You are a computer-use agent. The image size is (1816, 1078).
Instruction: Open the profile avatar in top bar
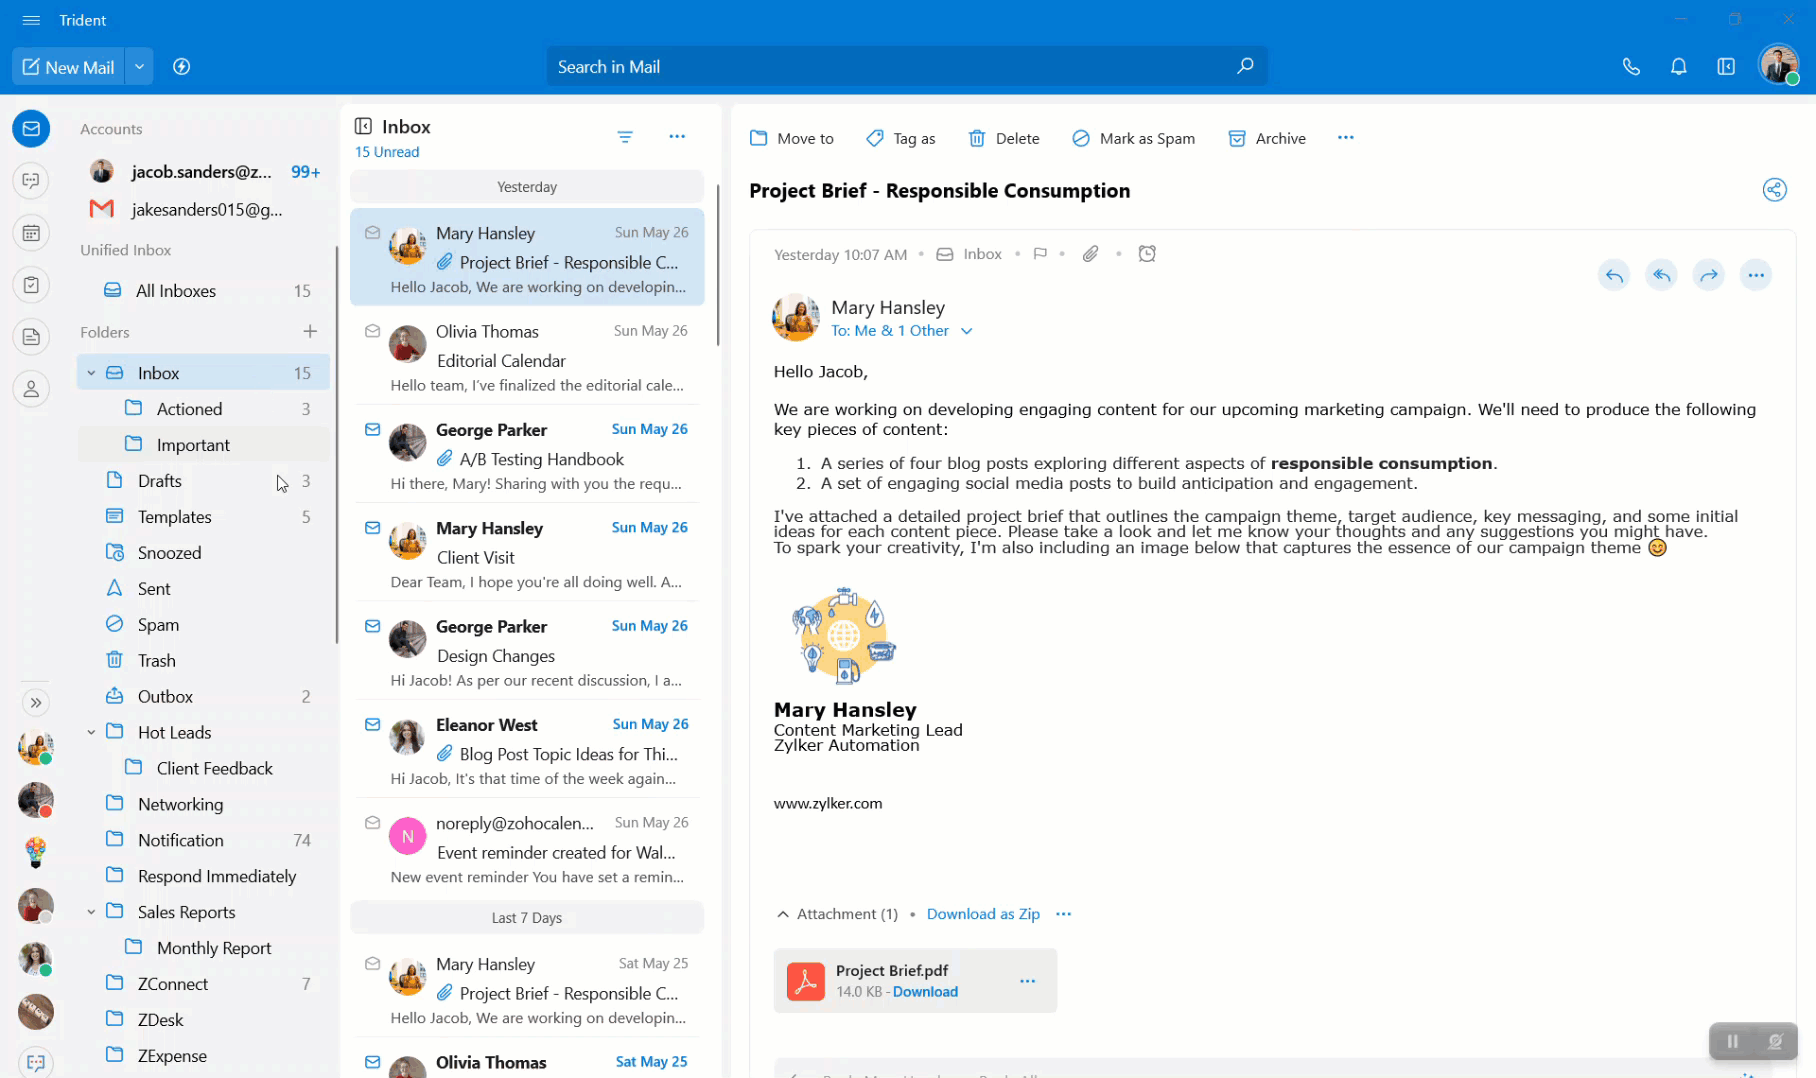(x=1779, y=66)
